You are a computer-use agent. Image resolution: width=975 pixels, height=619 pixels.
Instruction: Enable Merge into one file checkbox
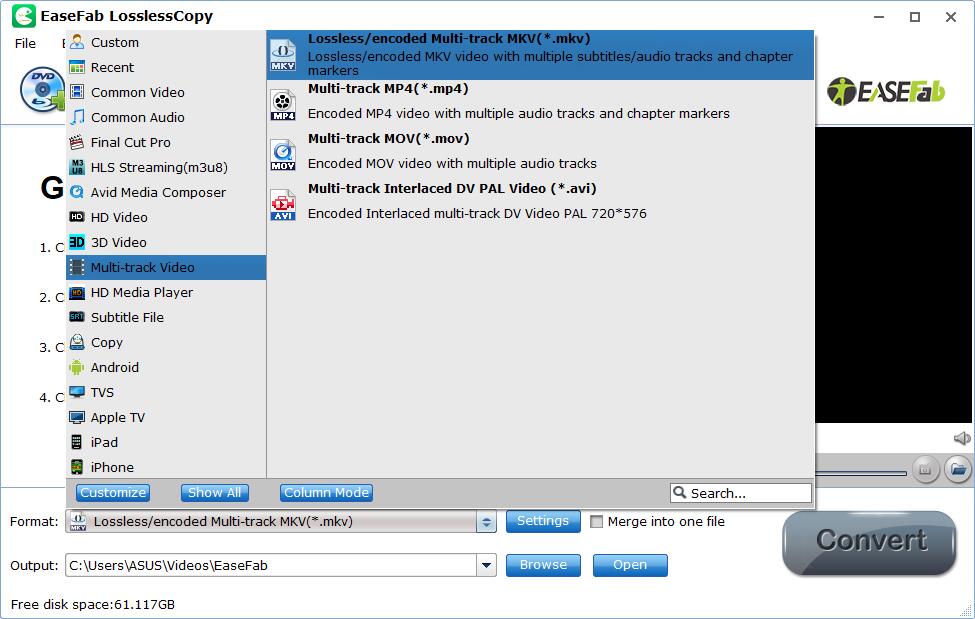coord(596,521)
